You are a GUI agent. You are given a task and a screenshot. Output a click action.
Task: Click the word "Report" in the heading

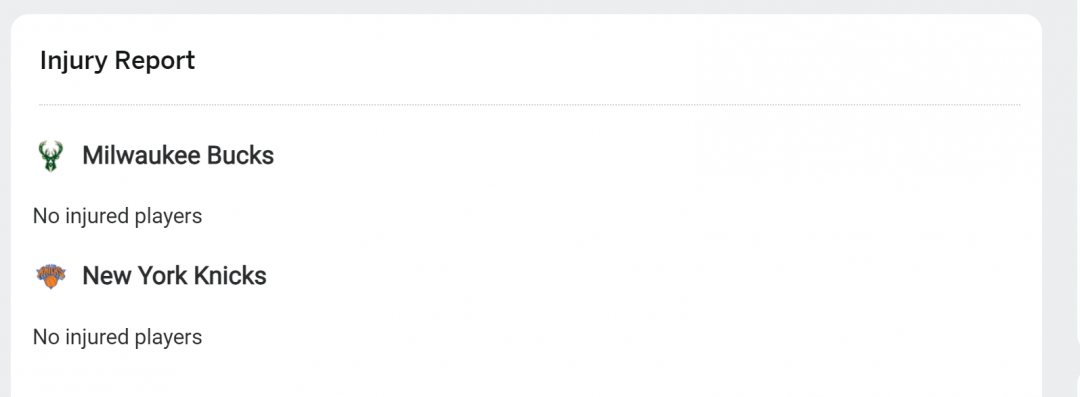(155, 61)
